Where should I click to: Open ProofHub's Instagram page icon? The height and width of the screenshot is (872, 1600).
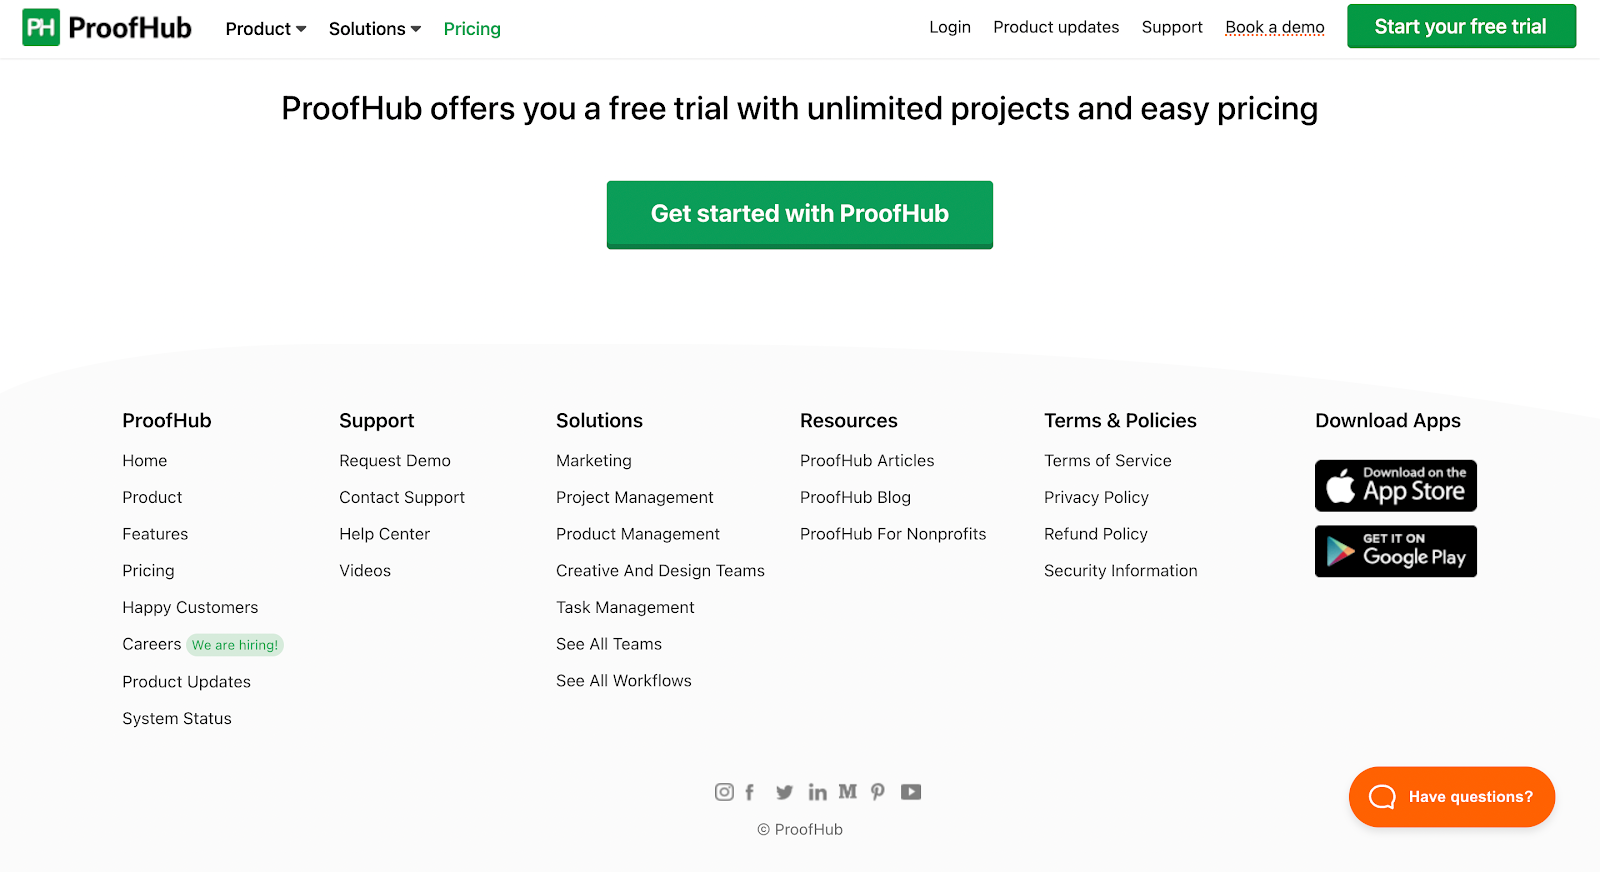pyautogui.click(x=724, y=792)
